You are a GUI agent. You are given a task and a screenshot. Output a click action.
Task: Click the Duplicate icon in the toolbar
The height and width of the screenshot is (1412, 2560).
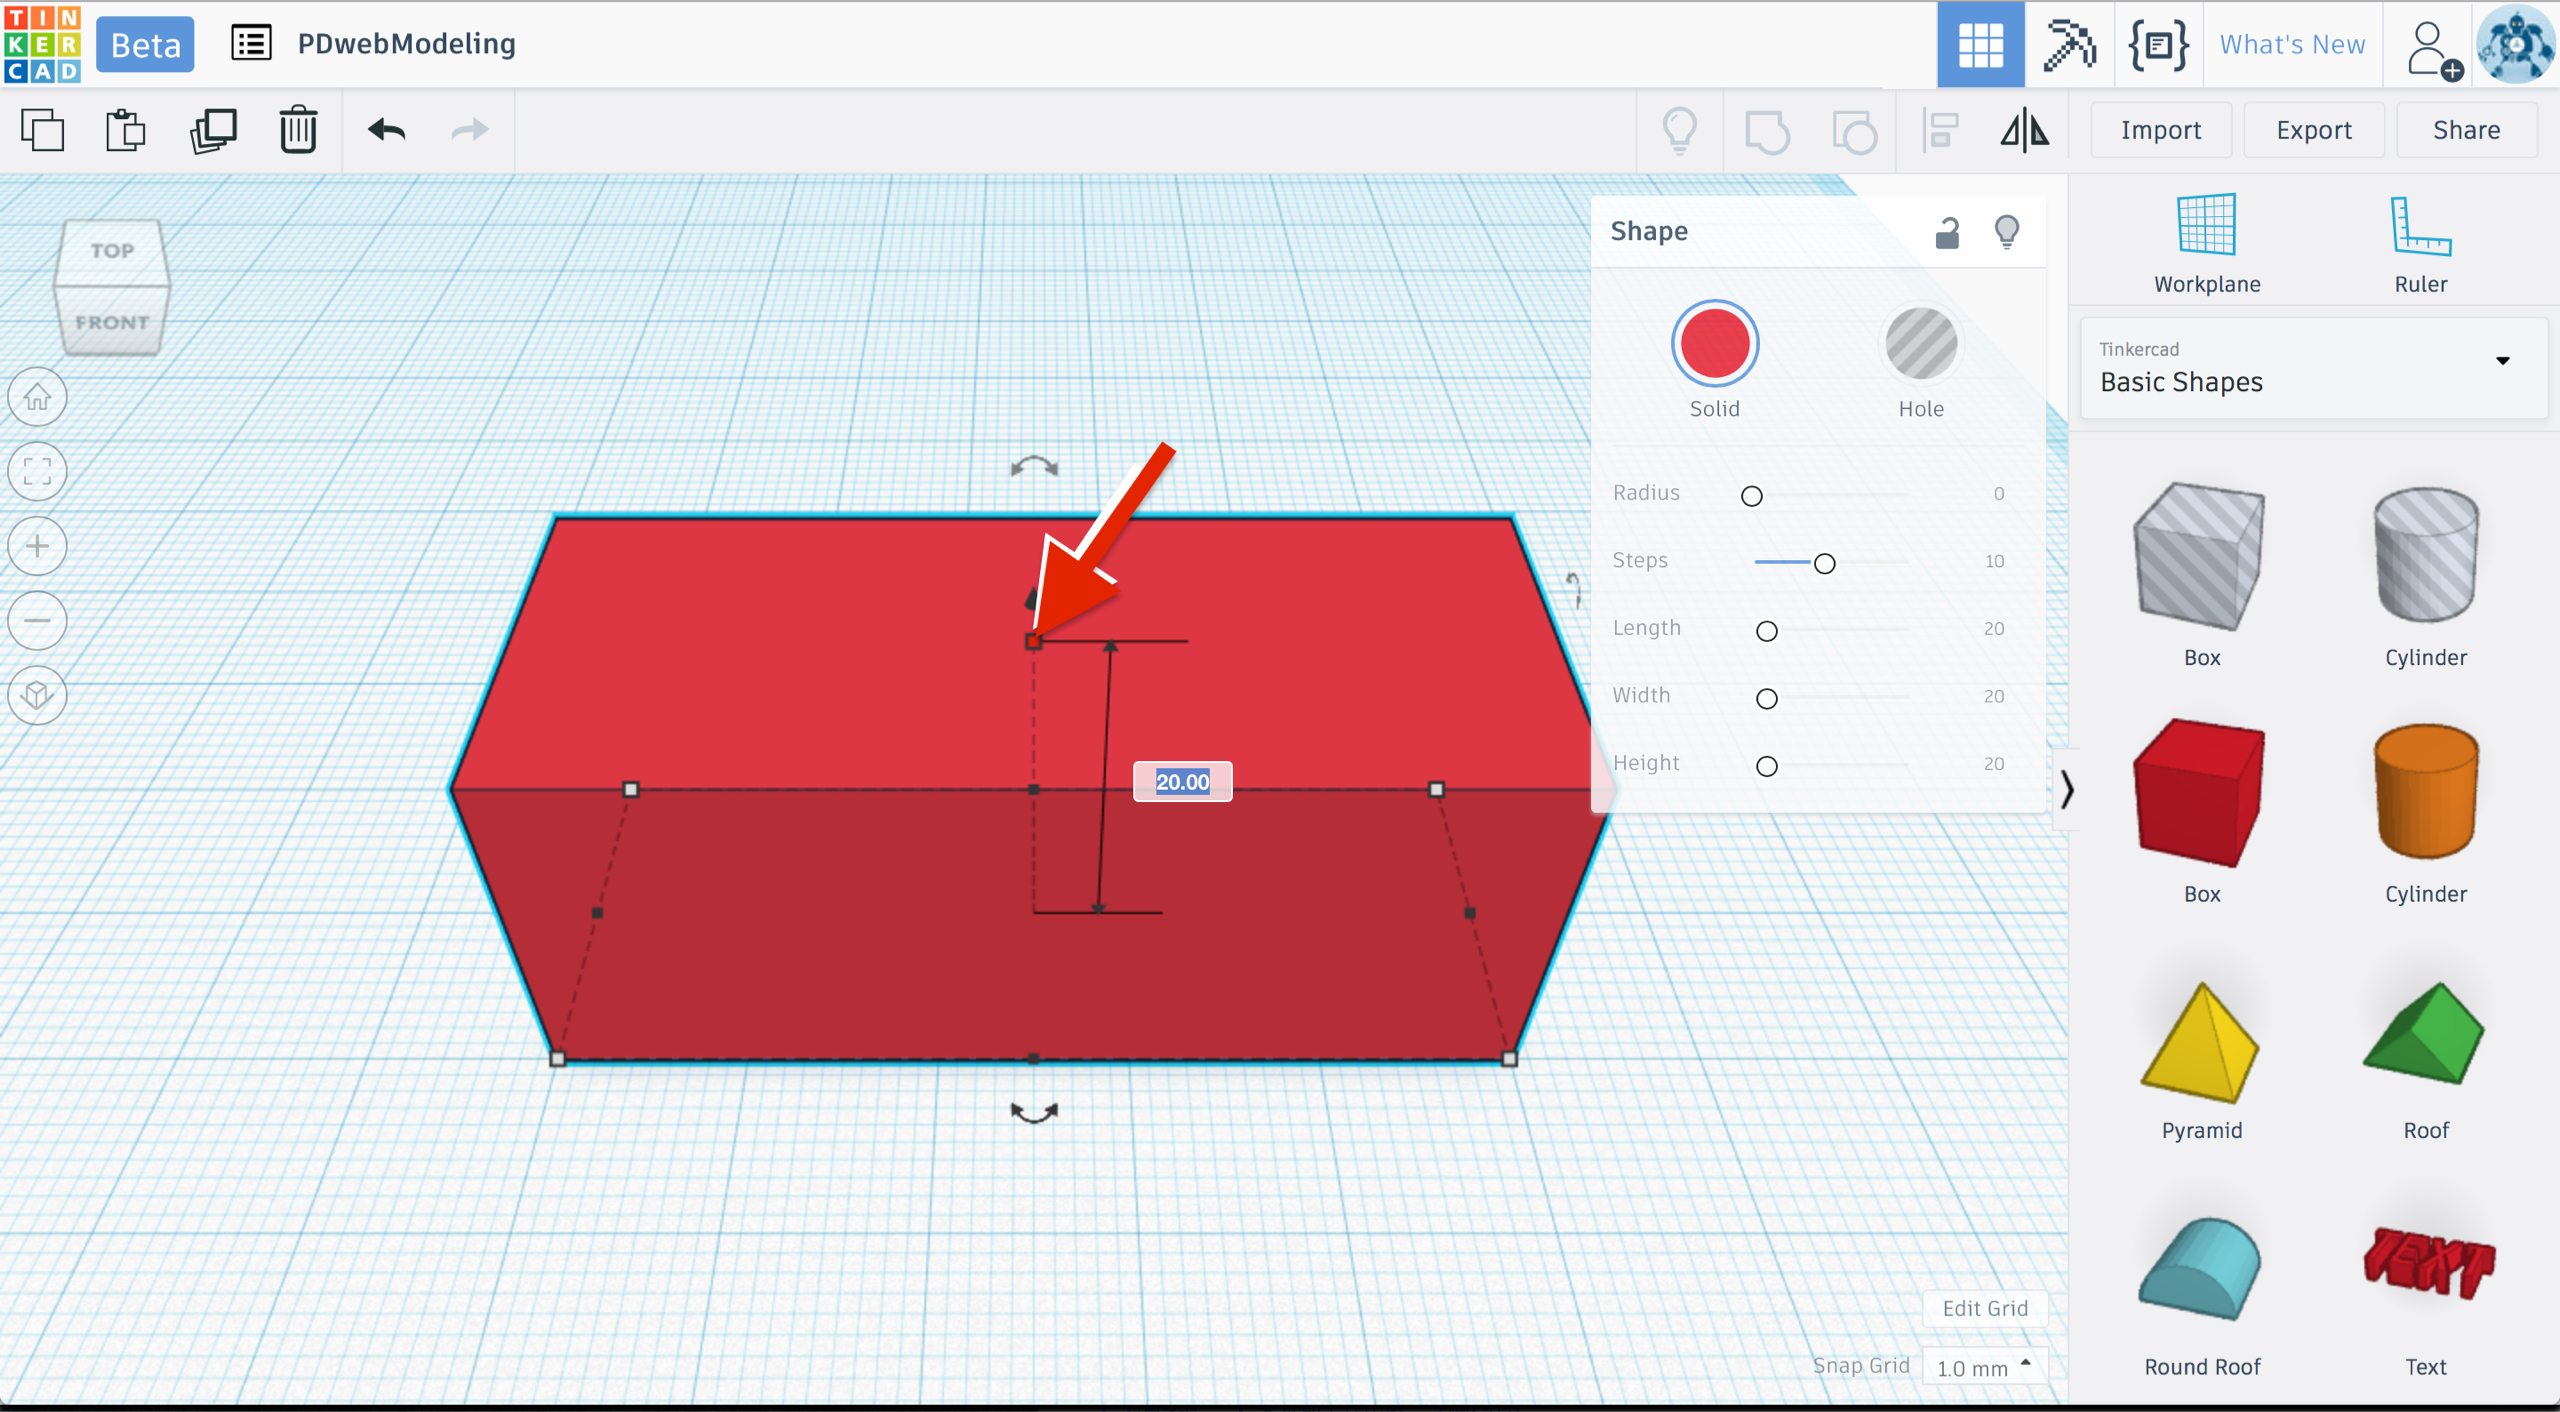tap(213, 130)
